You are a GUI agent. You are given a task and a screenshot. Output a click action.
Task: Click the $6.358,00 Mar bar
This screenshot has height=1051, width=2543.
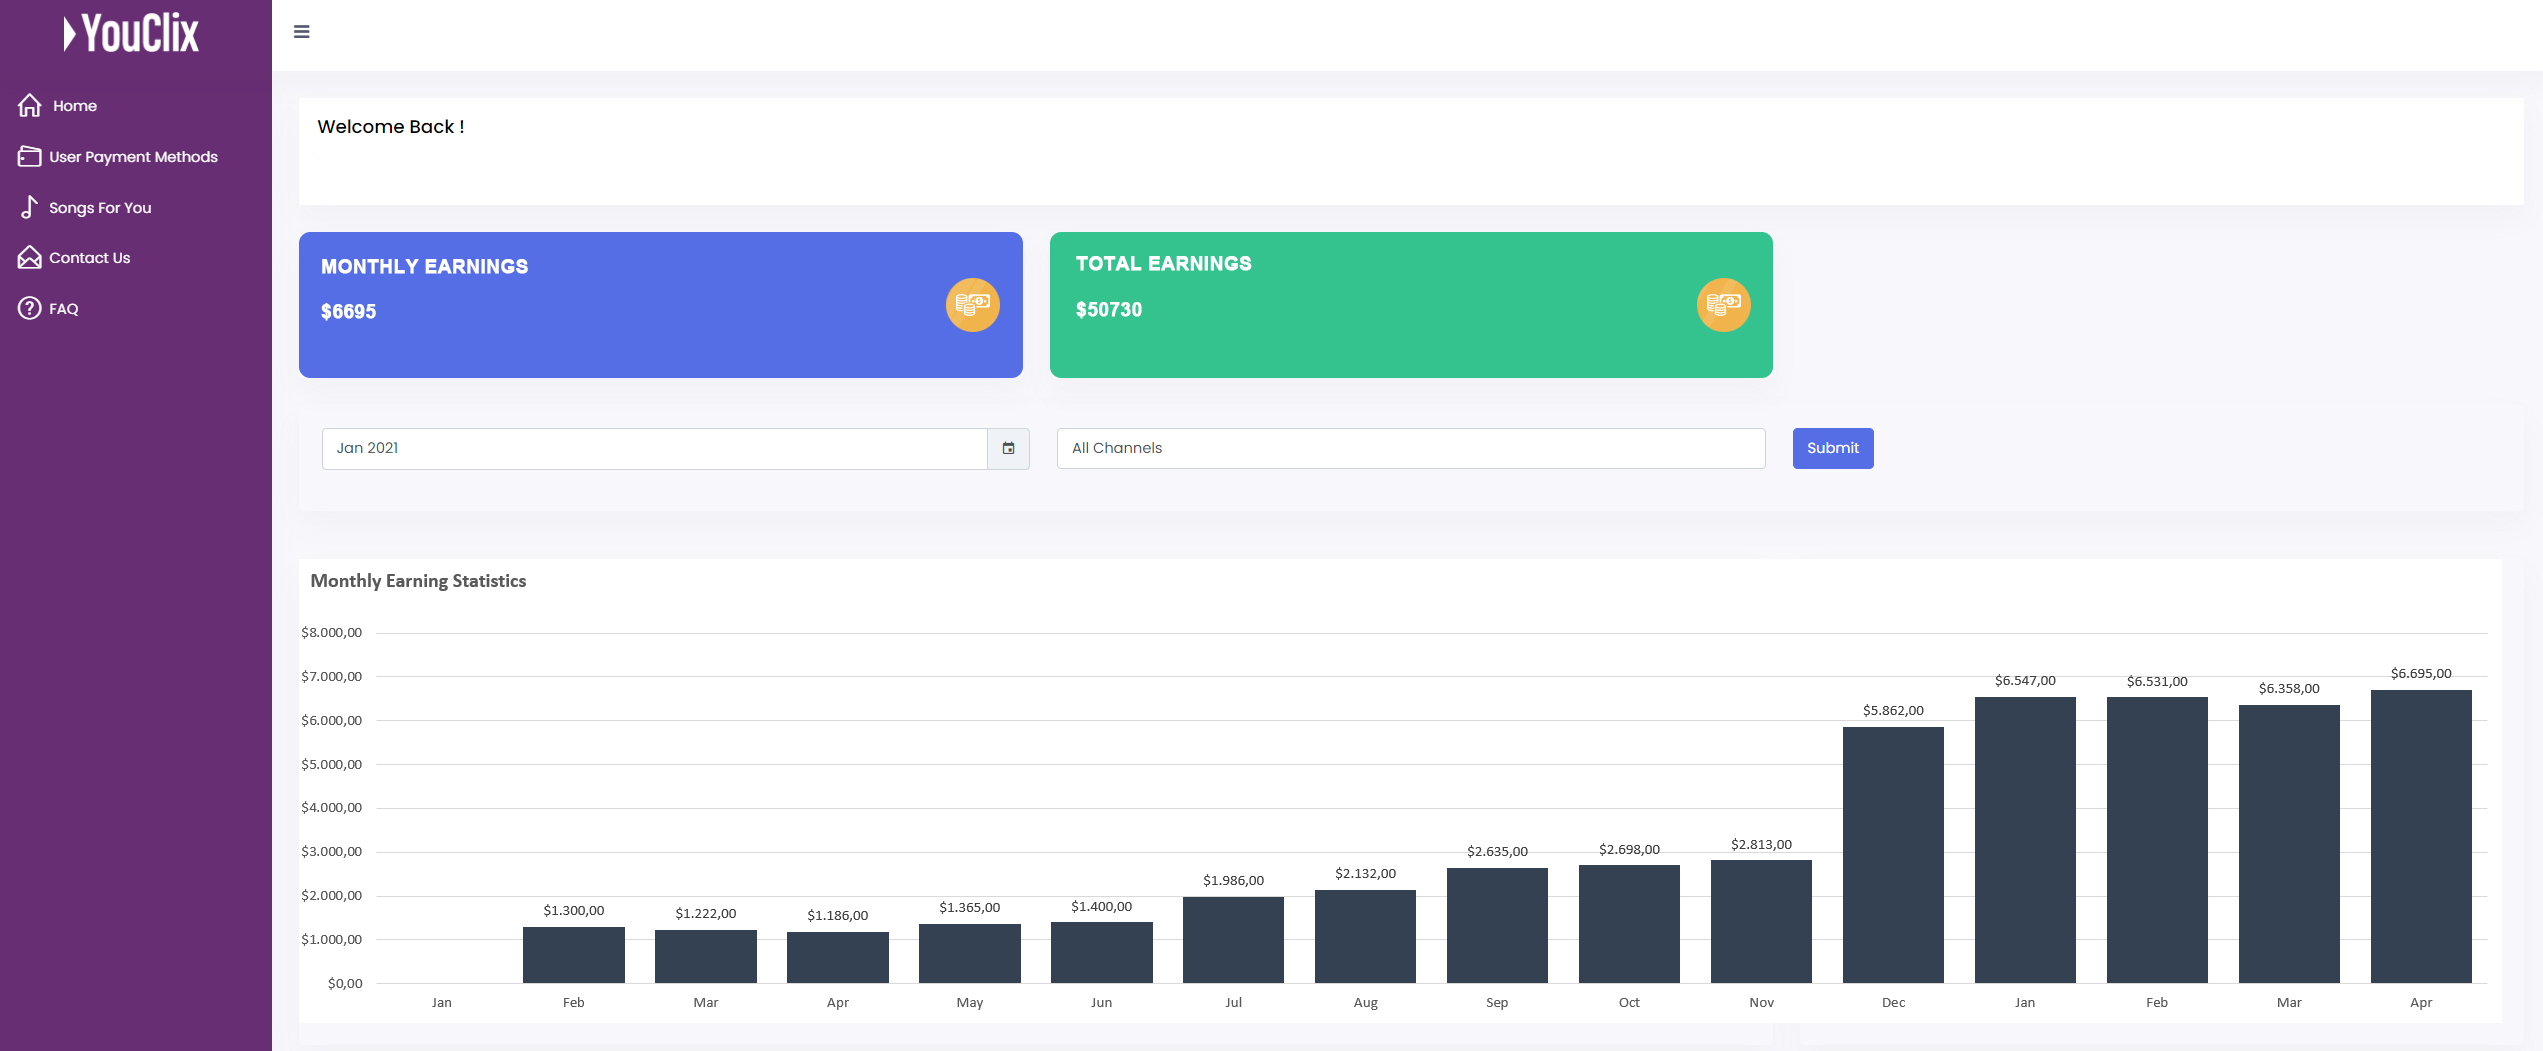pyautogui.click(x=2289, y=844)
